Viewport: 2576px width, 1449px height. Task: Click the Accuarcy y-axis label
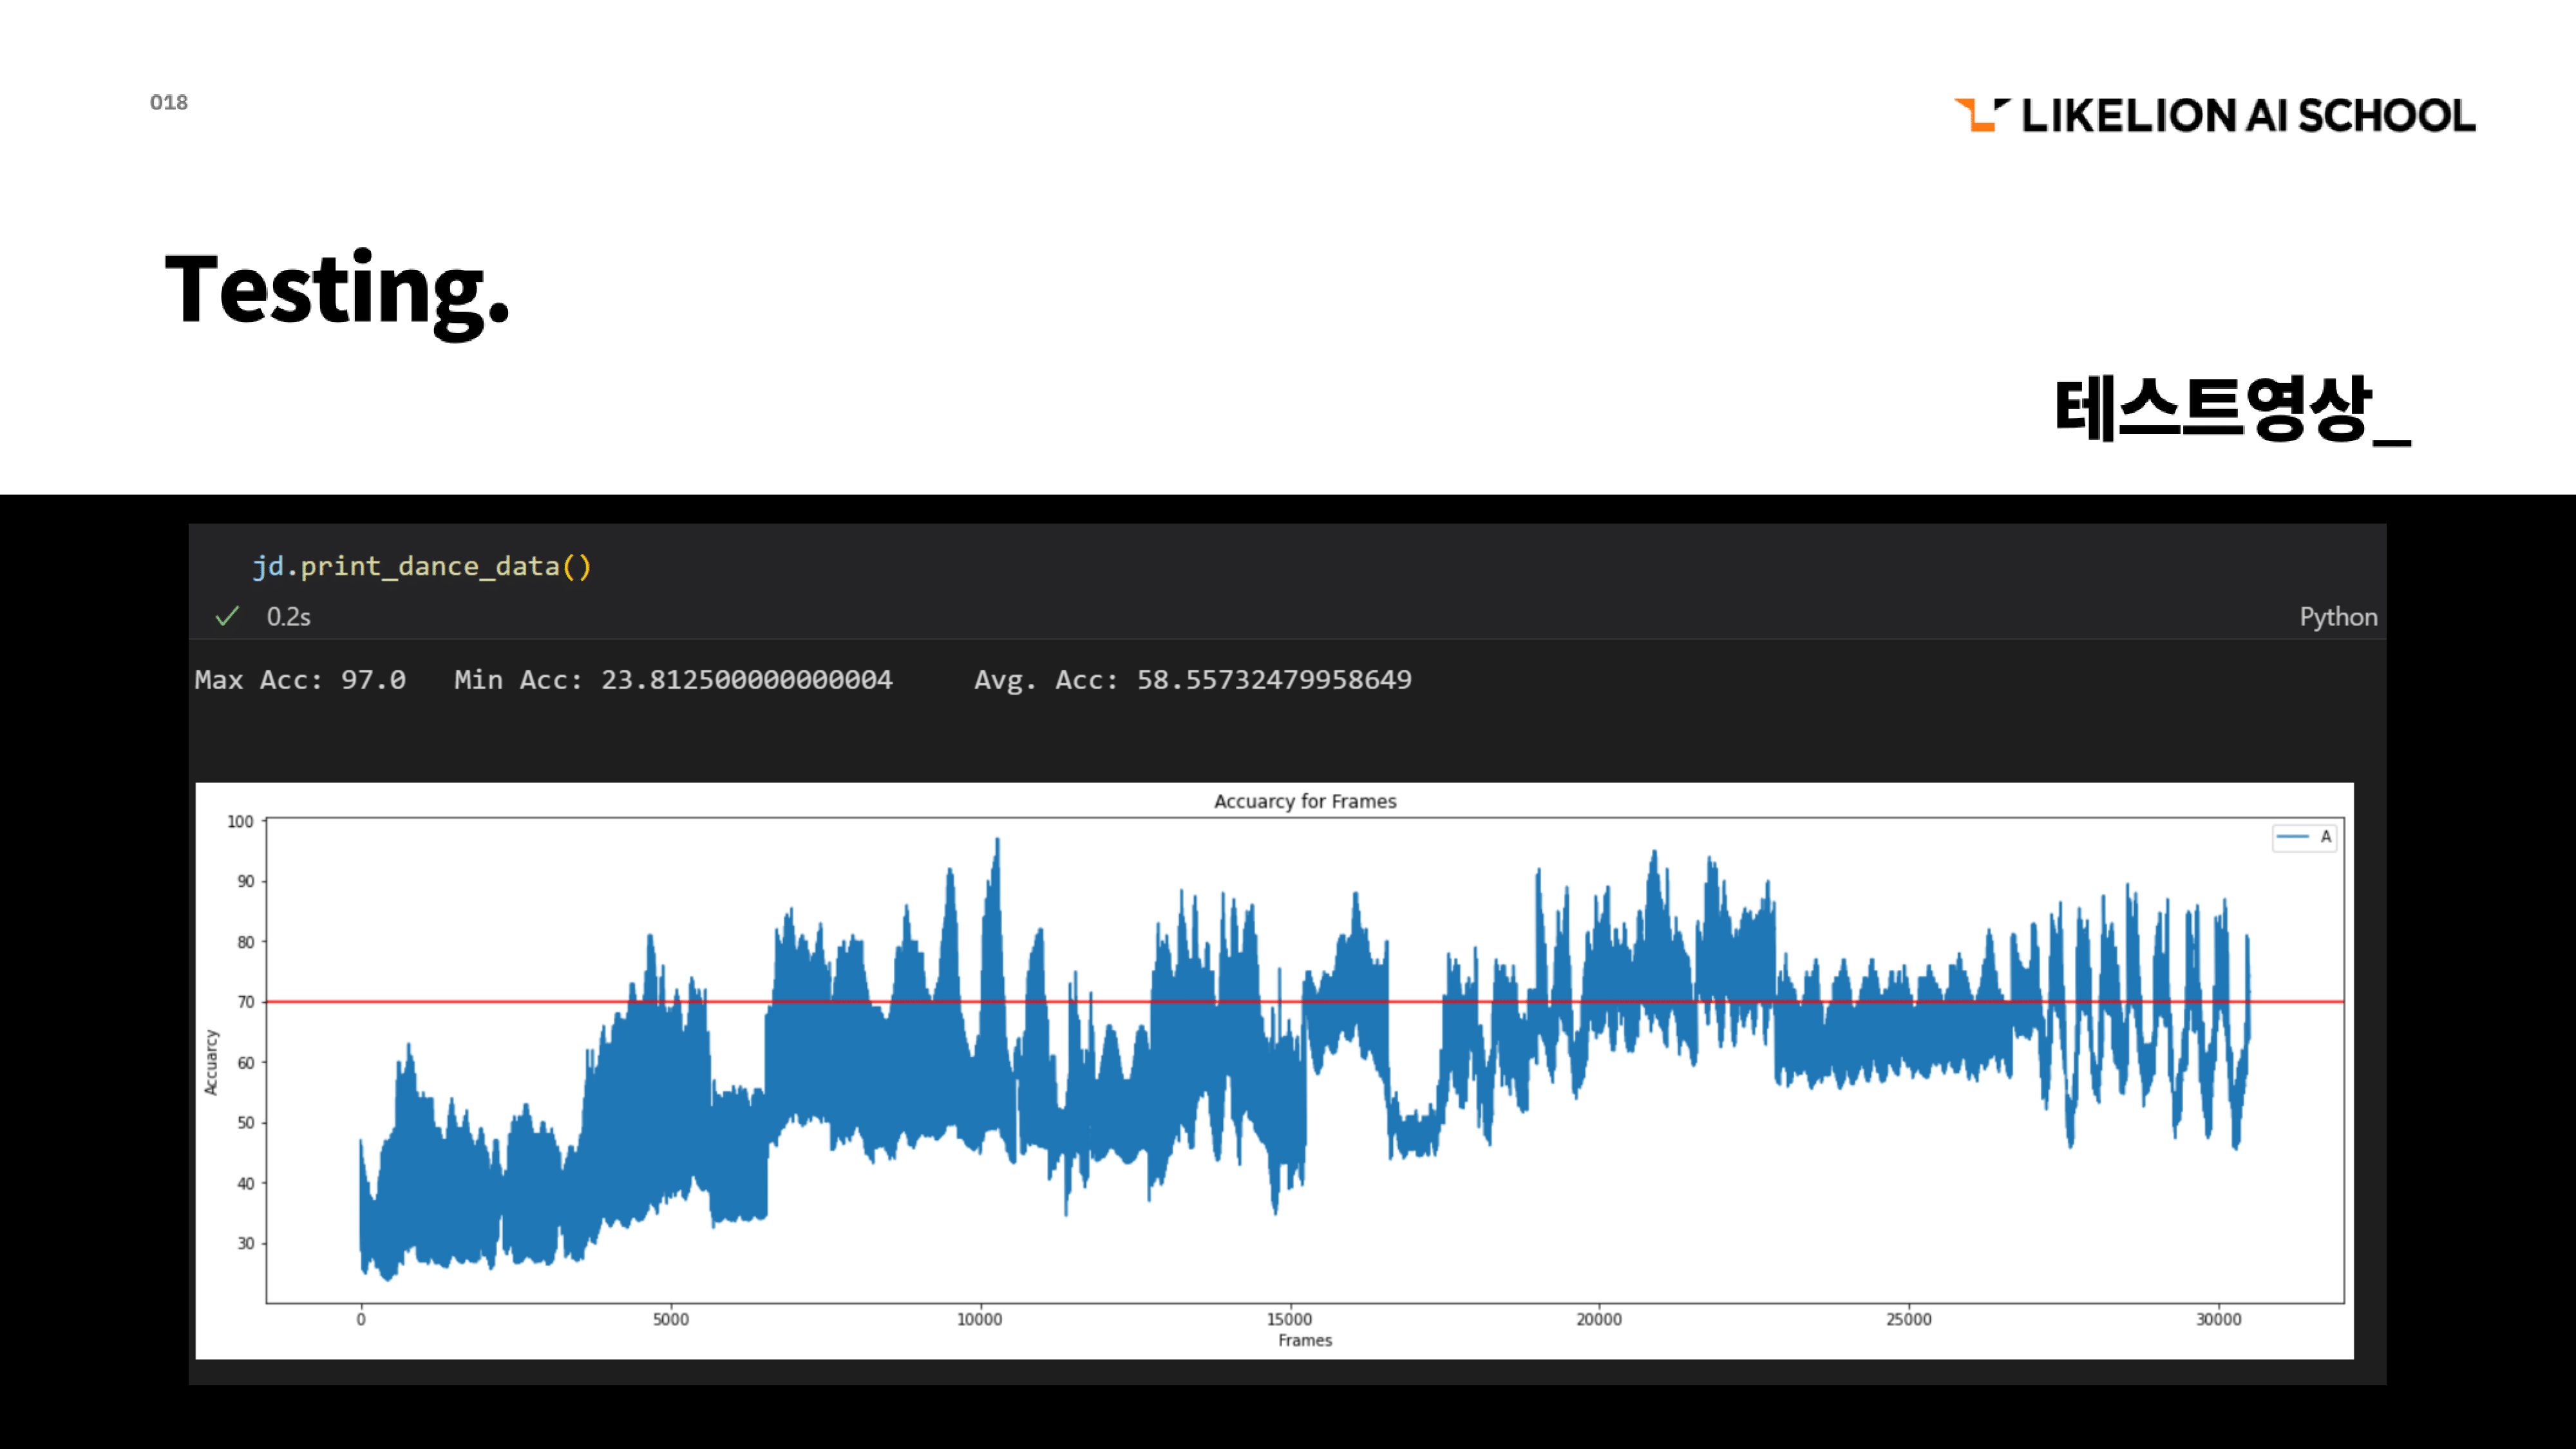211,1062
